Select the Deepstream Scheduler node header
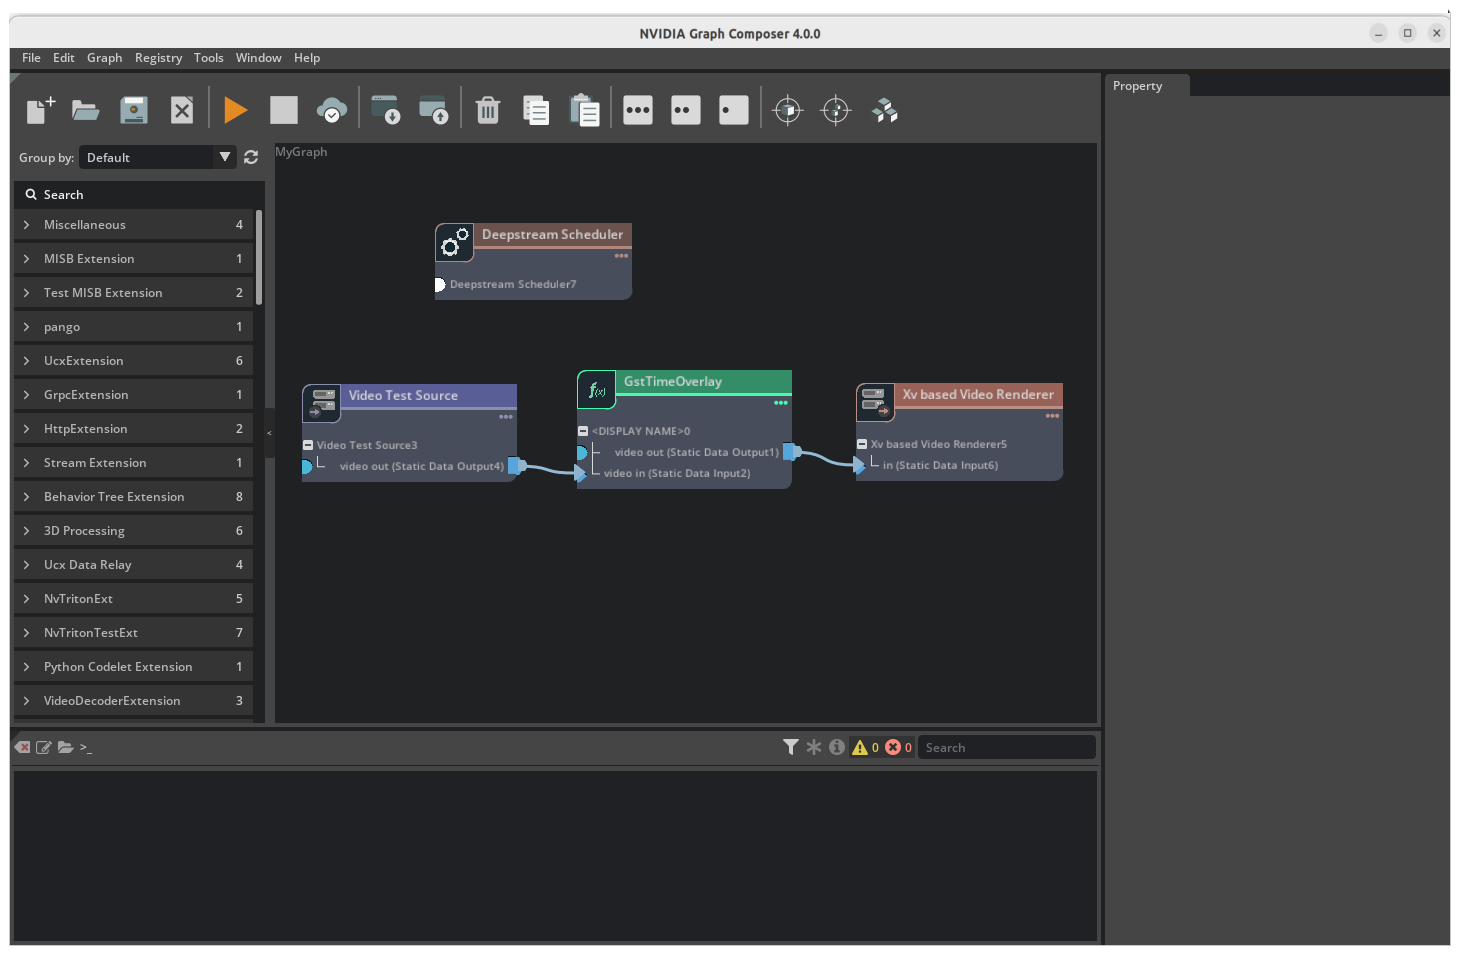 [552, 235]
